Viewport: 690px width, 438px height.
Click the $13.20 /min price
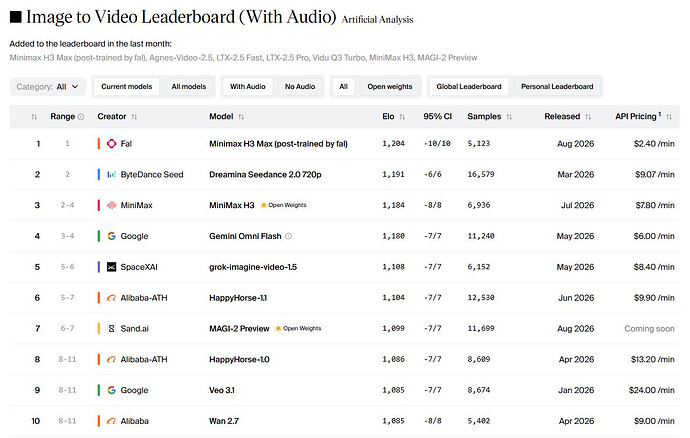click(x=653, y=360)
